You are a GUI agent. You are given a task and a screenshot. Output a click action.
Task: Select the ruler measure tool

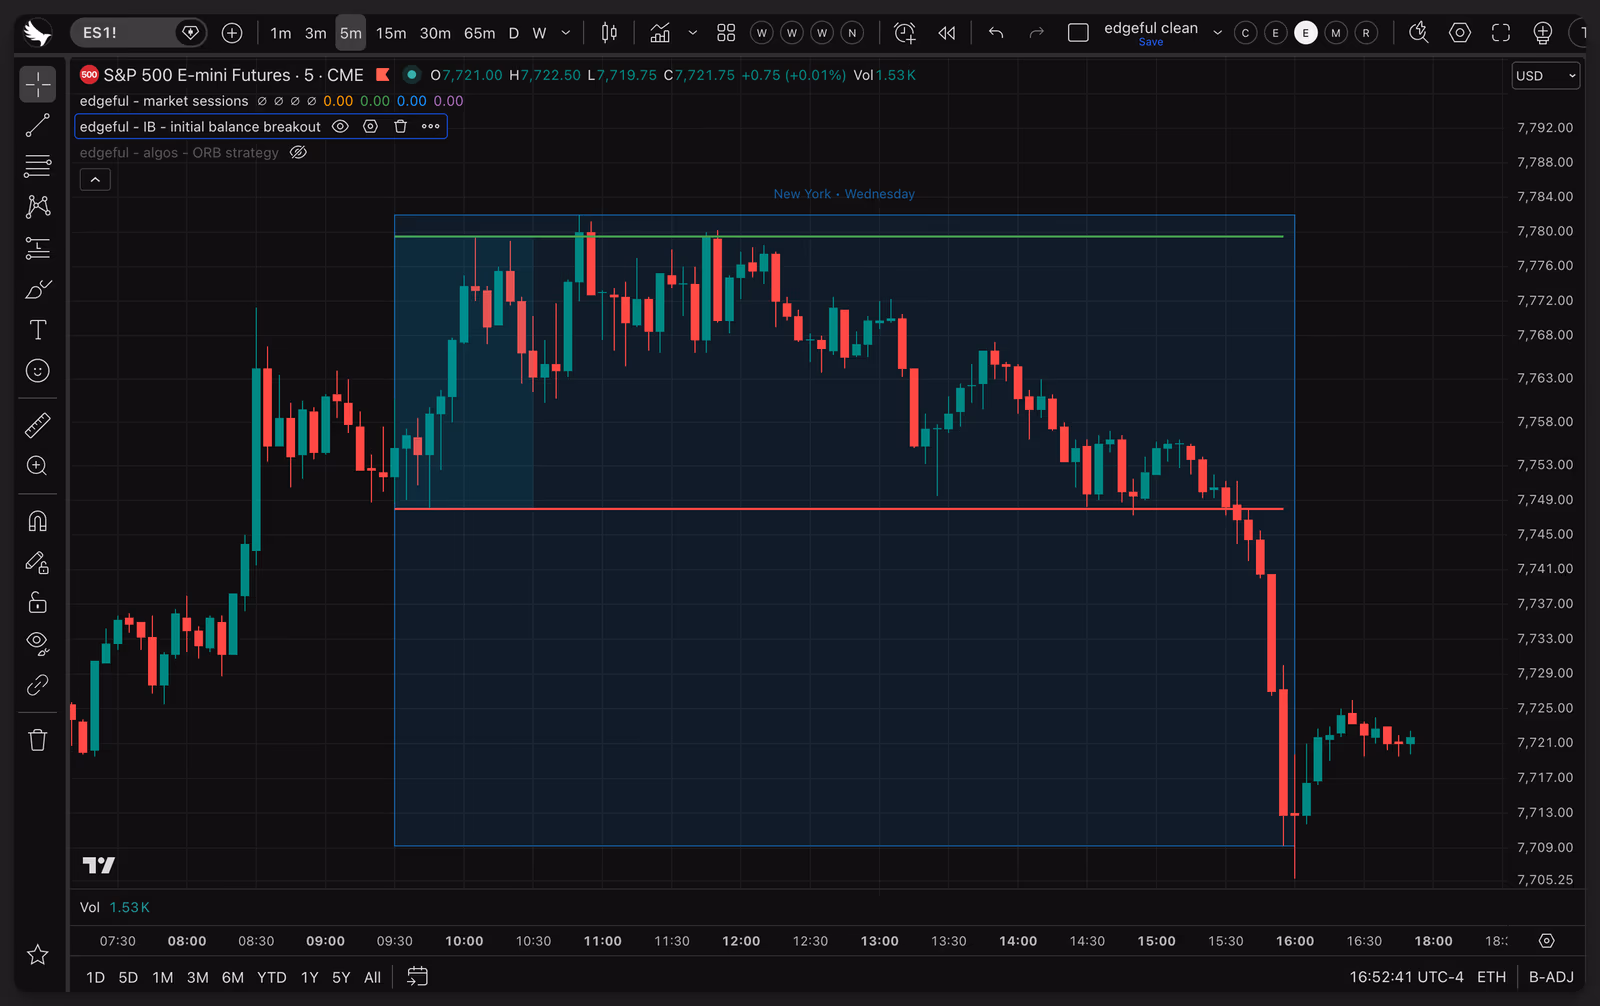tap(38, 425)
